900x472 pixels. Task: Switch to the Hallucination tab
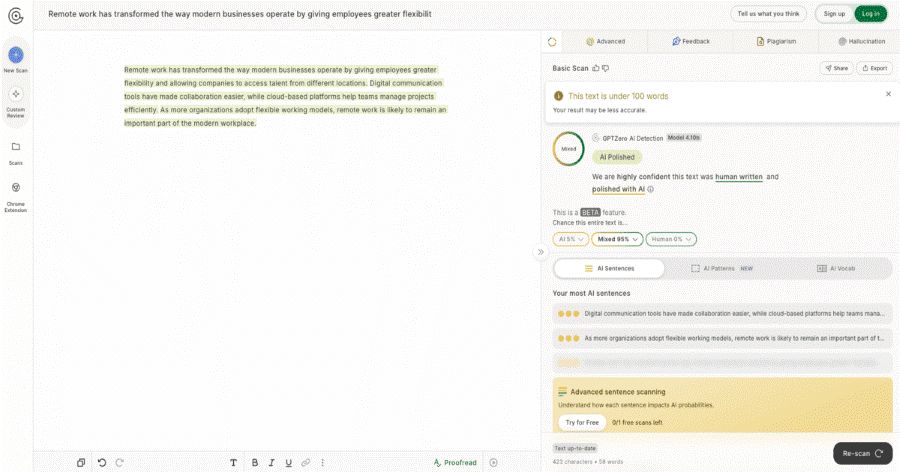tap(862, 41)
